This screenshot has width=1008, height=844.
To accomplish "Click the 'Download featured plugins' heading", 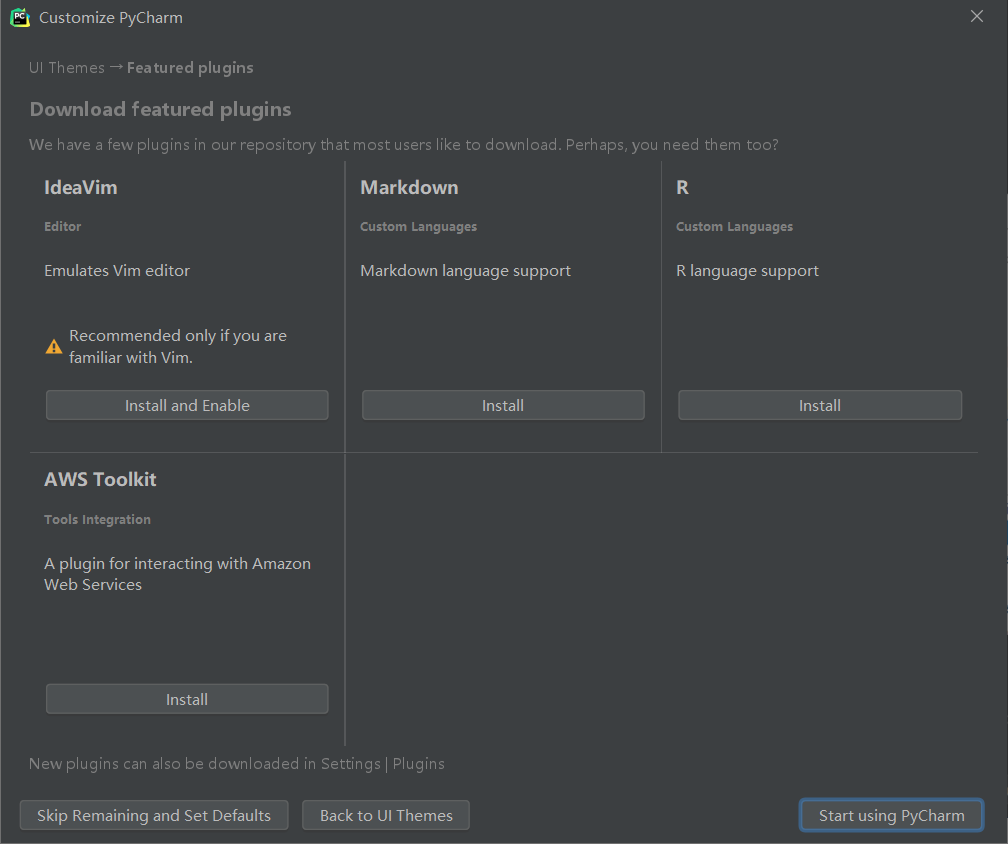I will pyautogui.click(x=160, y=109).
